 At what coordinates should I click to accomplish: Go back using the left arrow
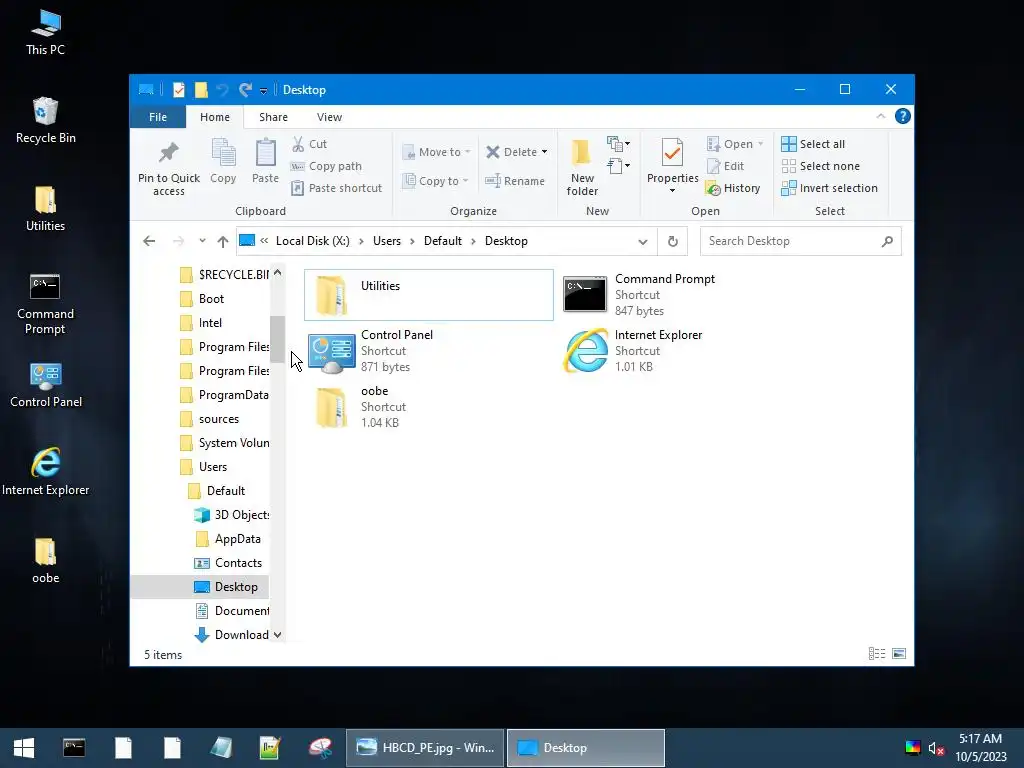149,241
